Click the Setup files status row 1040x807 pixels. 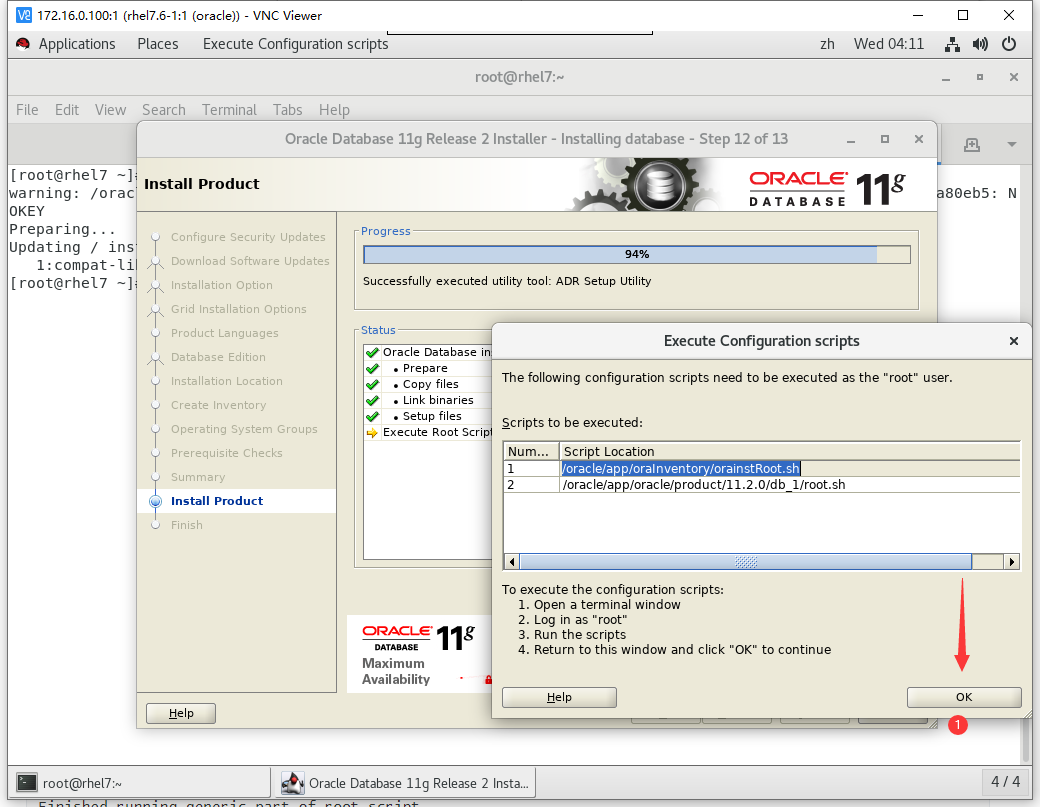(428, 416)
